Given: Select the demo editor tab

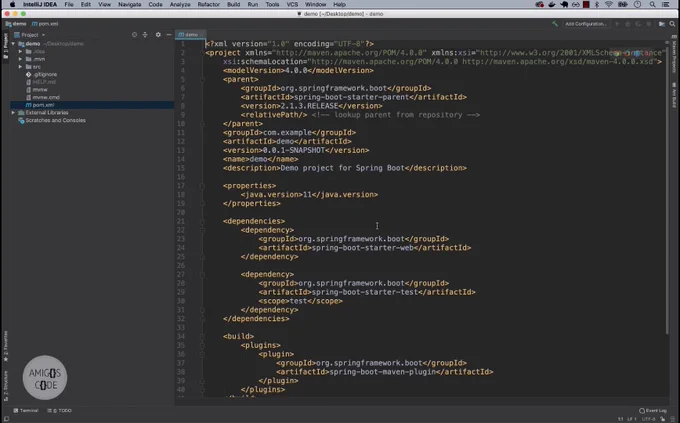Looking at the screenshot, I should click(x=189, y=35).
